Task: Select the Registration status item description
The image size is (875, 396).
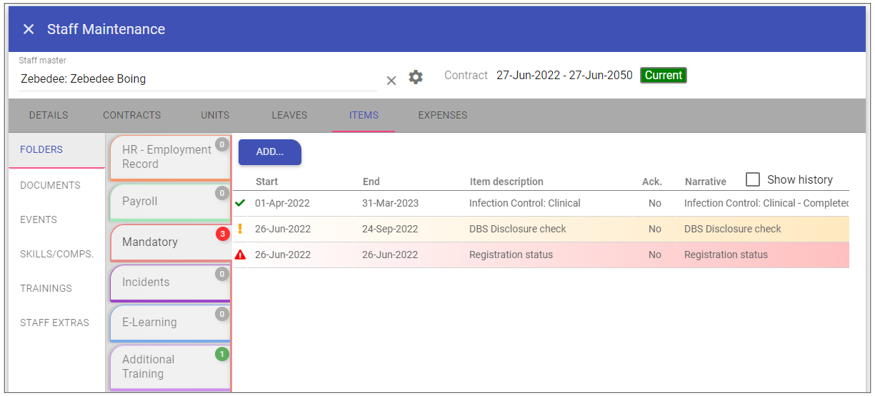Action: click(x=511, y=255)
